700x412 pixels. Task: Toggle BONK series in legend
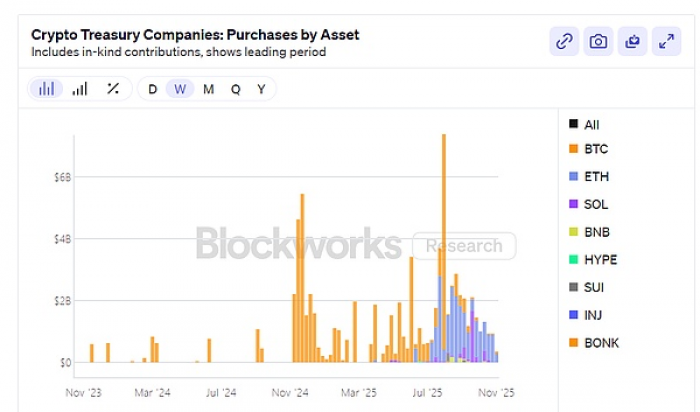click(x=601, y=343)
